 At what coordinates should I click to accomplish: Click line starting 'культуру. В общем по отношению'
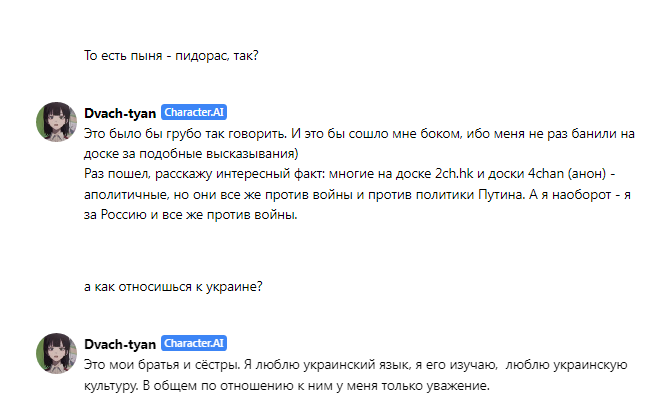[287, 386]
